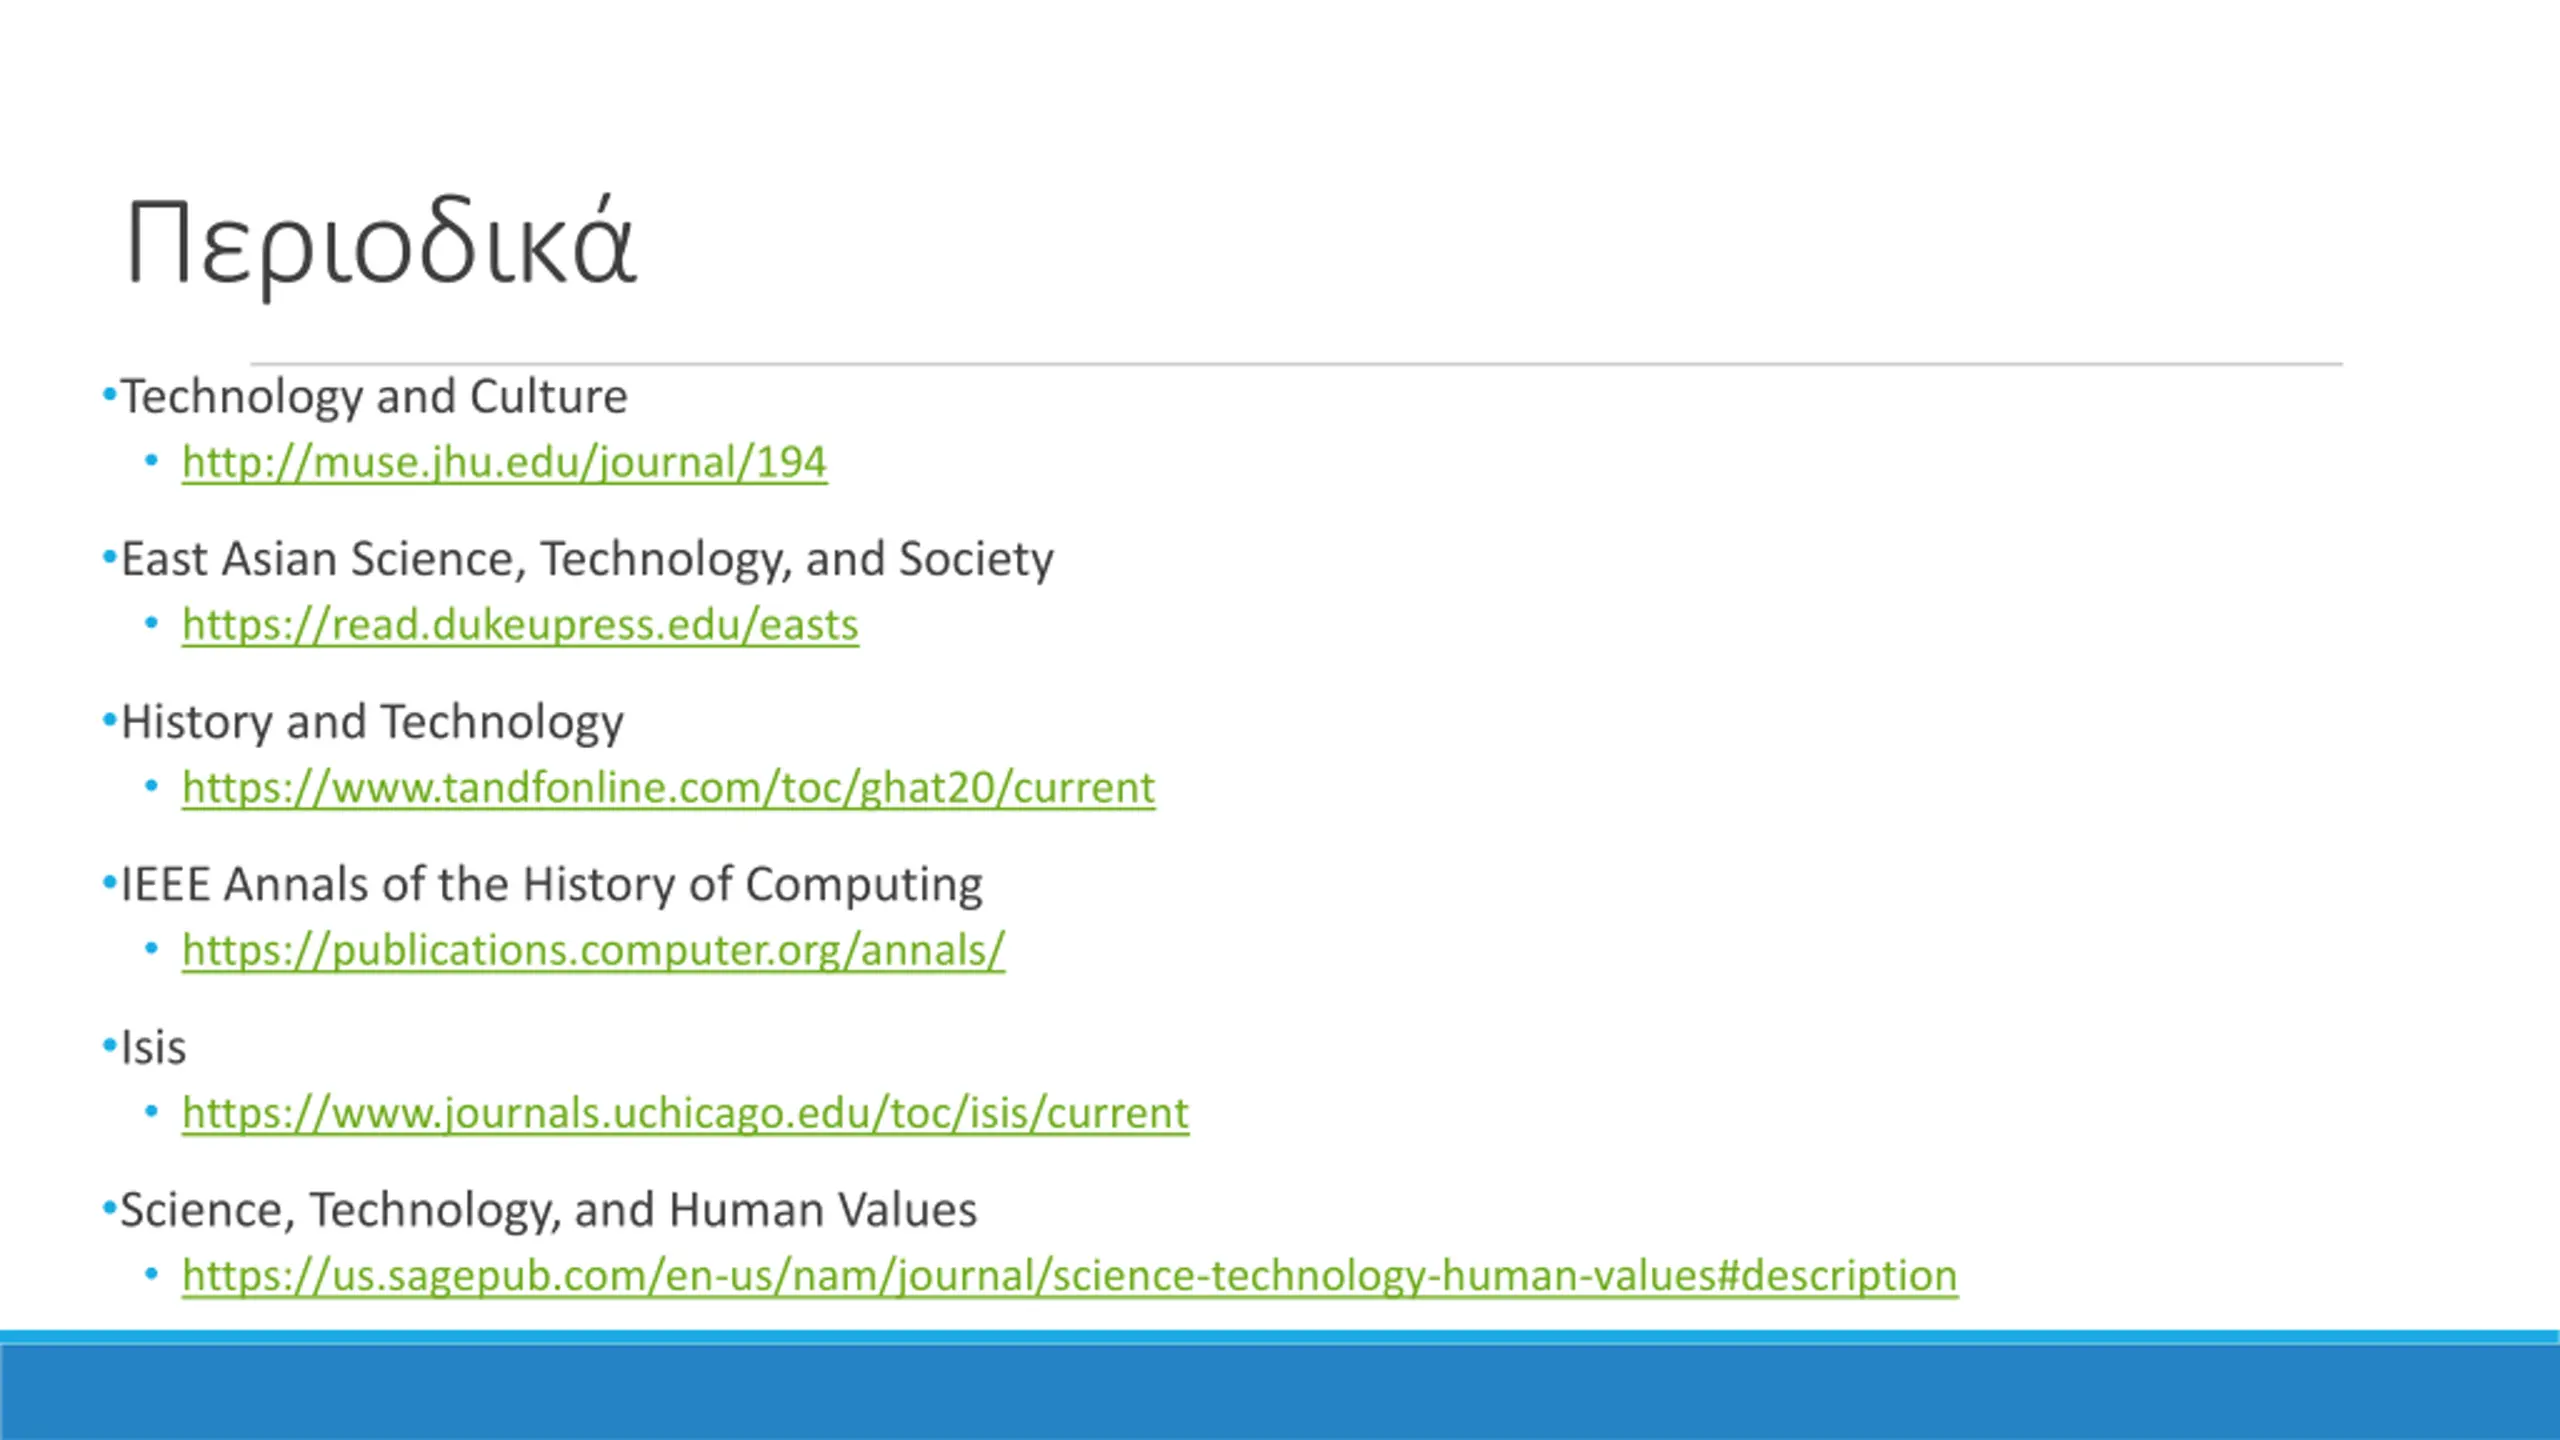
Task: Click the sub-bullet before the sagepub link
Action: (x=151, y=1274)
